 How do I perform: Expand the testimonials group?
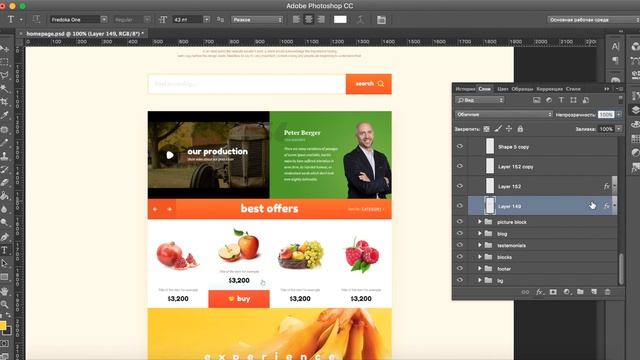point(480,245)
